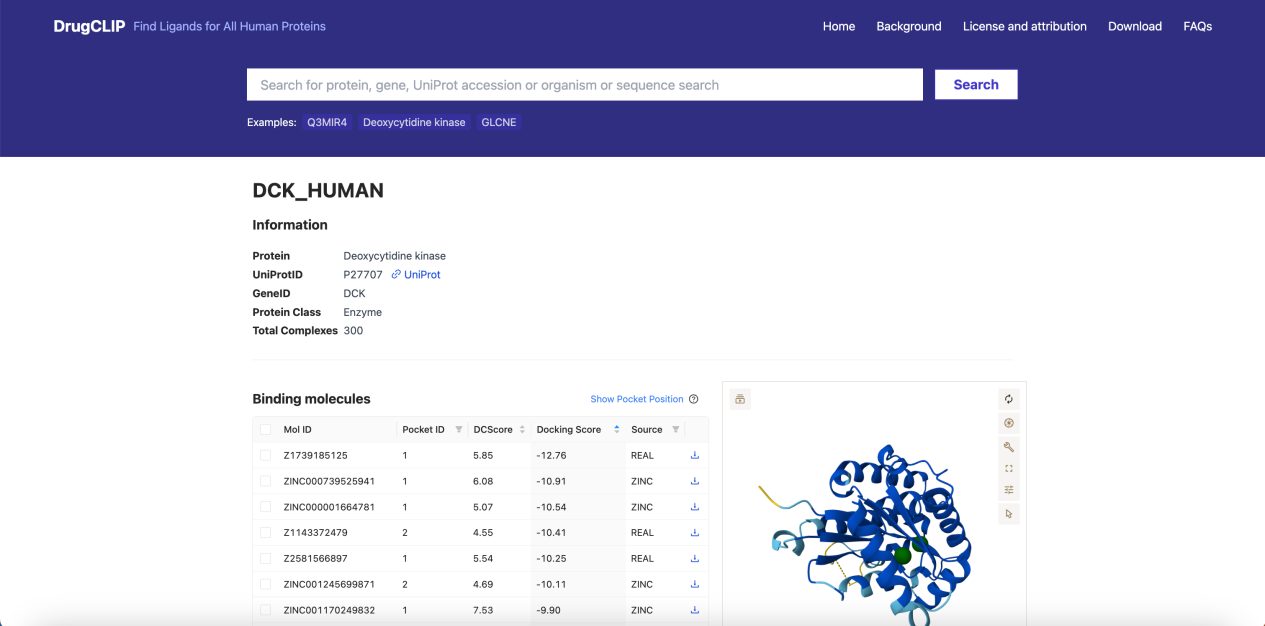Focus the protein search input field
The height and width of the screenshot is (626, 1265).
click(585, 85)
